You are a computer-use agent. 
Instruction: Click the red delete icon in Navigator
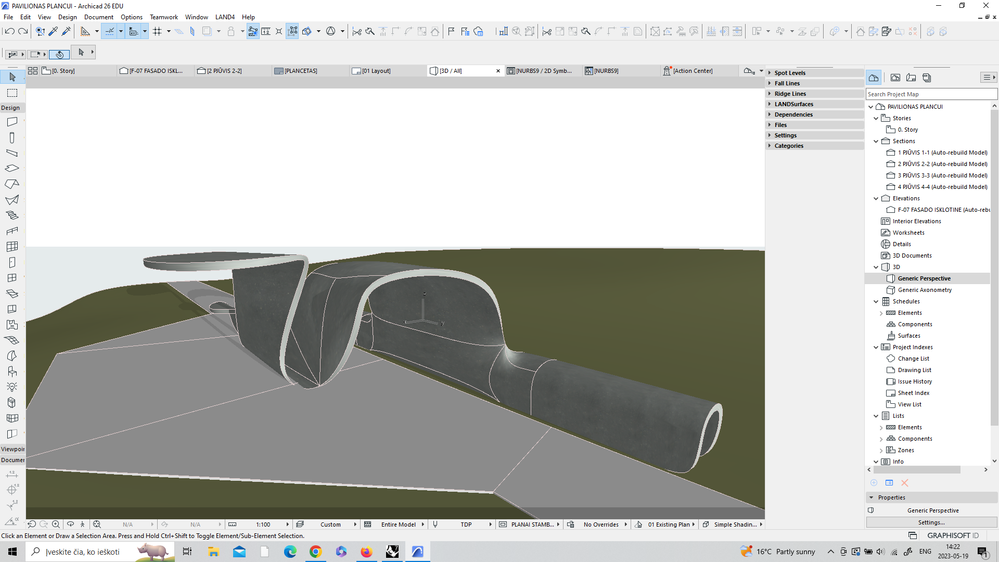pos(904,483)
